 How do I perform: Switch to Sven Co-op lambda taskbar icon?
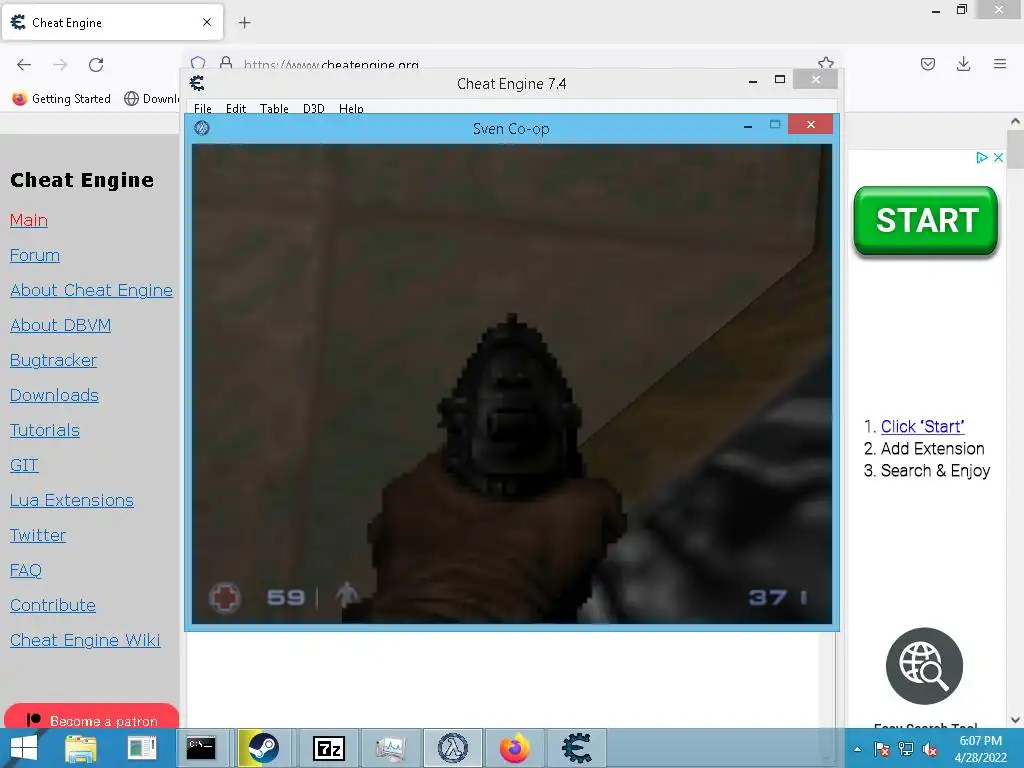point(453,748)
